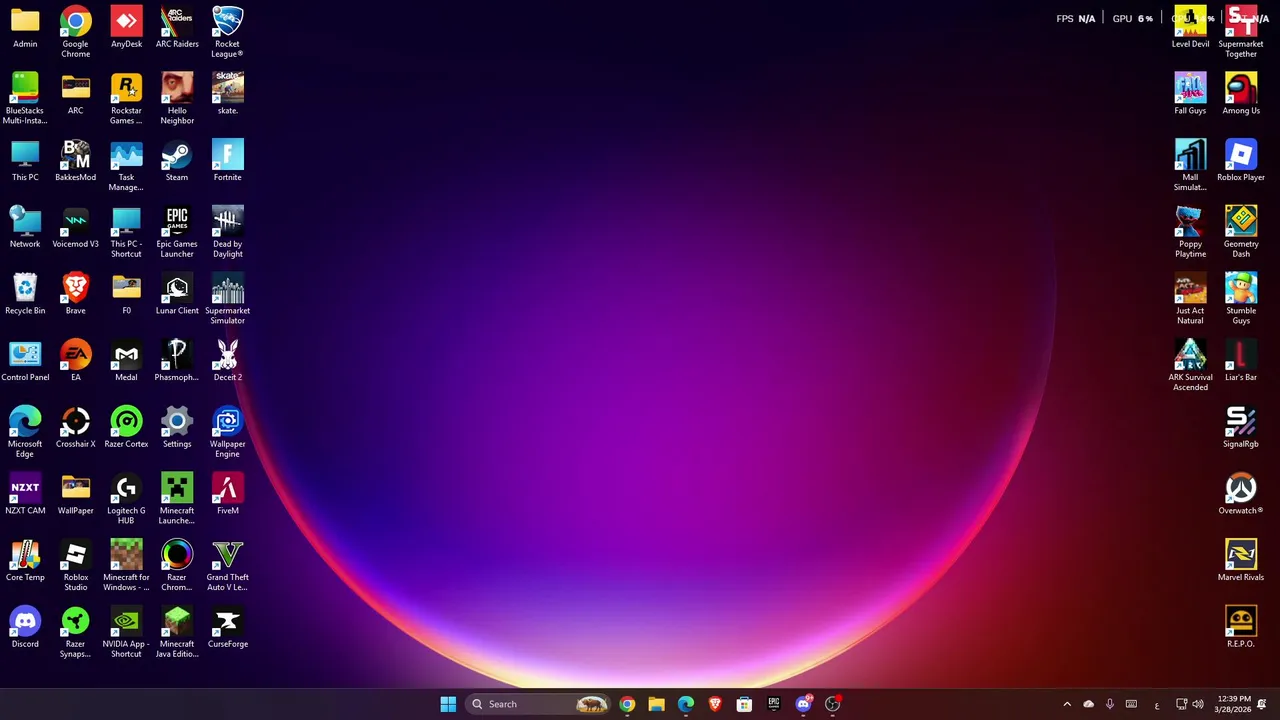This screenshot has height=720, width=1280.
Task: Select the Deceit 2 icon
Action: point(227,355)
